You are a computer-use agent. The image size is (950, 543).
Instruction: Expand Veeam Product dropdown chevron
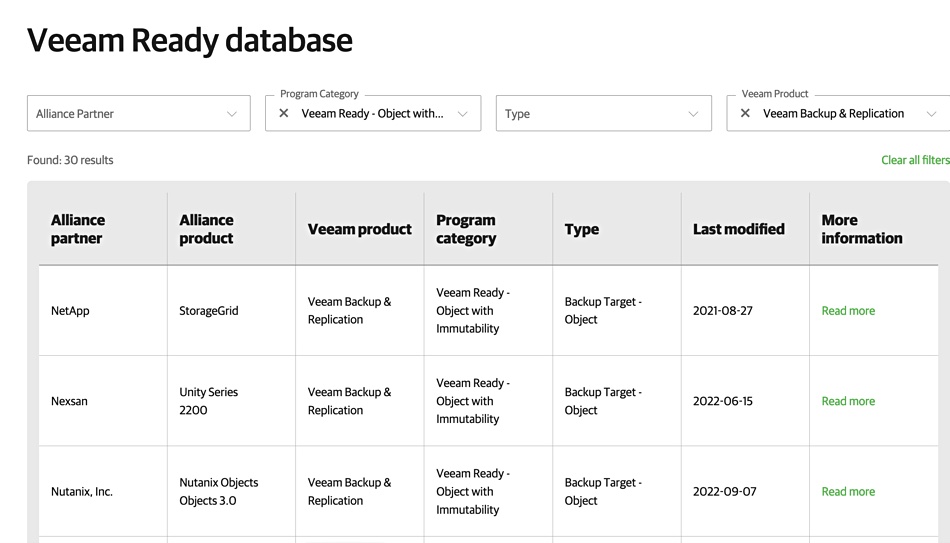click(931, 114)
